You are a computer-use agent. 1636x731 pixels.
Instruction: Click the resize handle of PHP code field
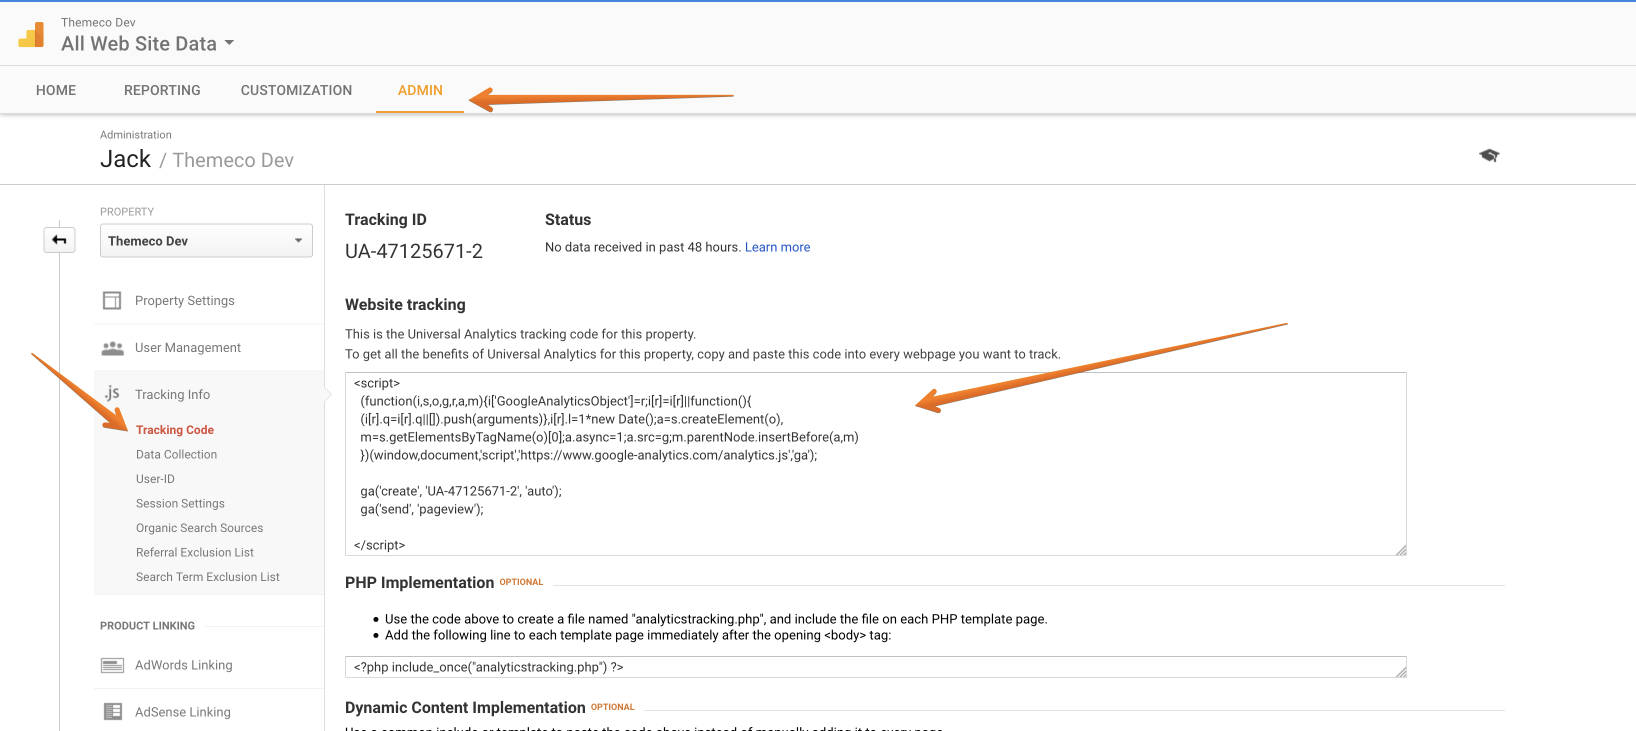(1401, 672)
